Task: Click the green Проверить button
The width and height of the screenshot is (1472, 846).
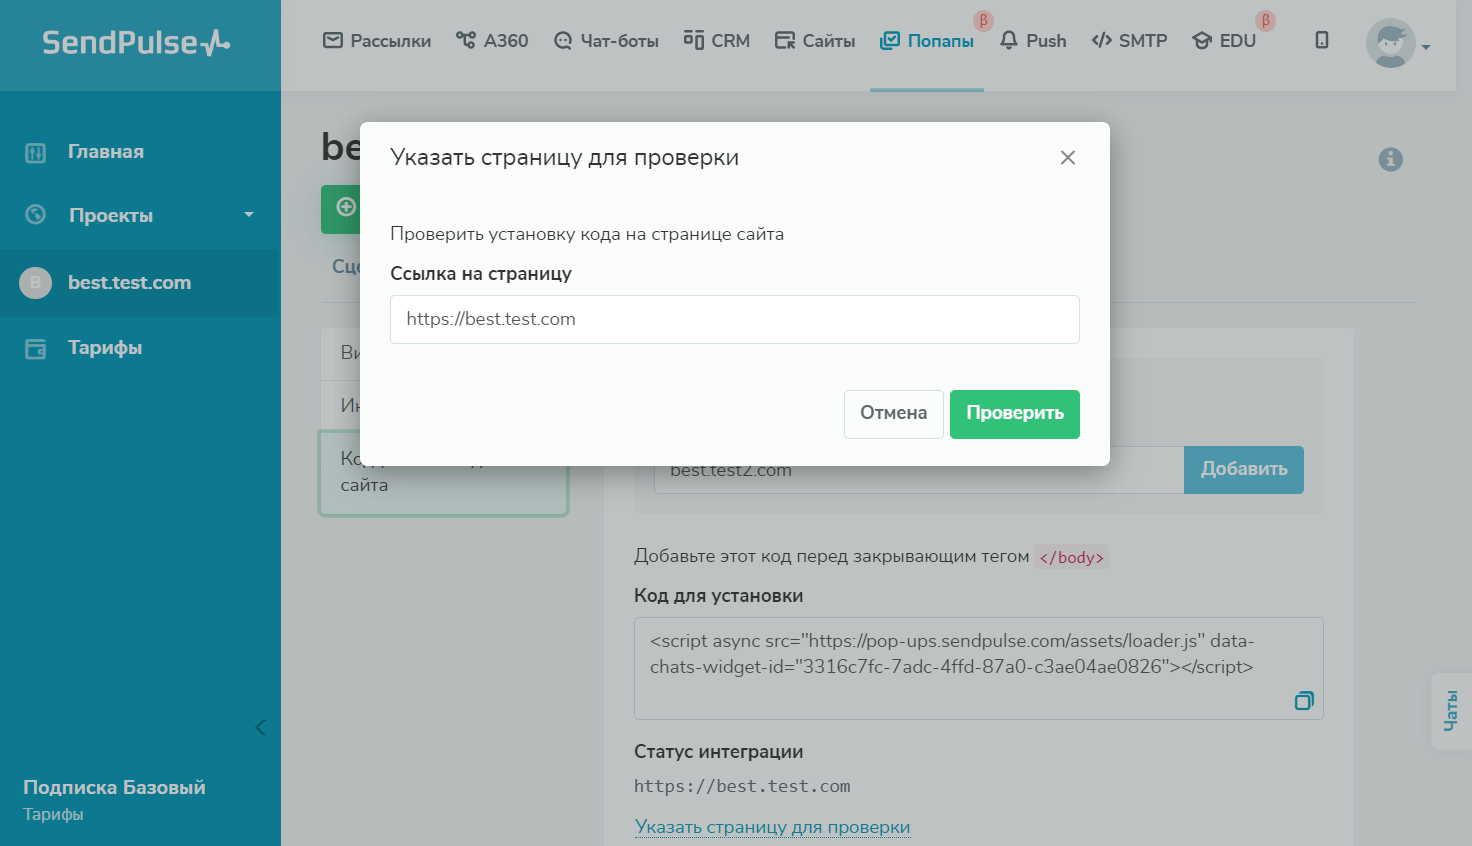Action: point(1015,414)
